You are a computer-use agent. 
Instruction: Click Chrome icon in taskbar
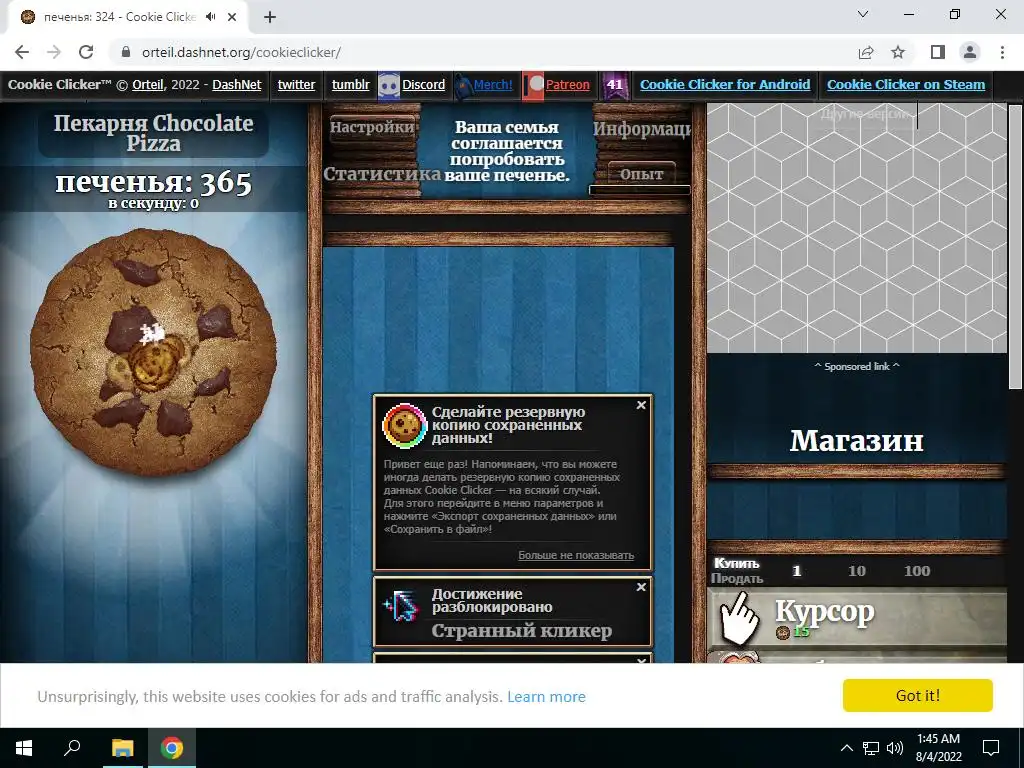tap(172, 748)
